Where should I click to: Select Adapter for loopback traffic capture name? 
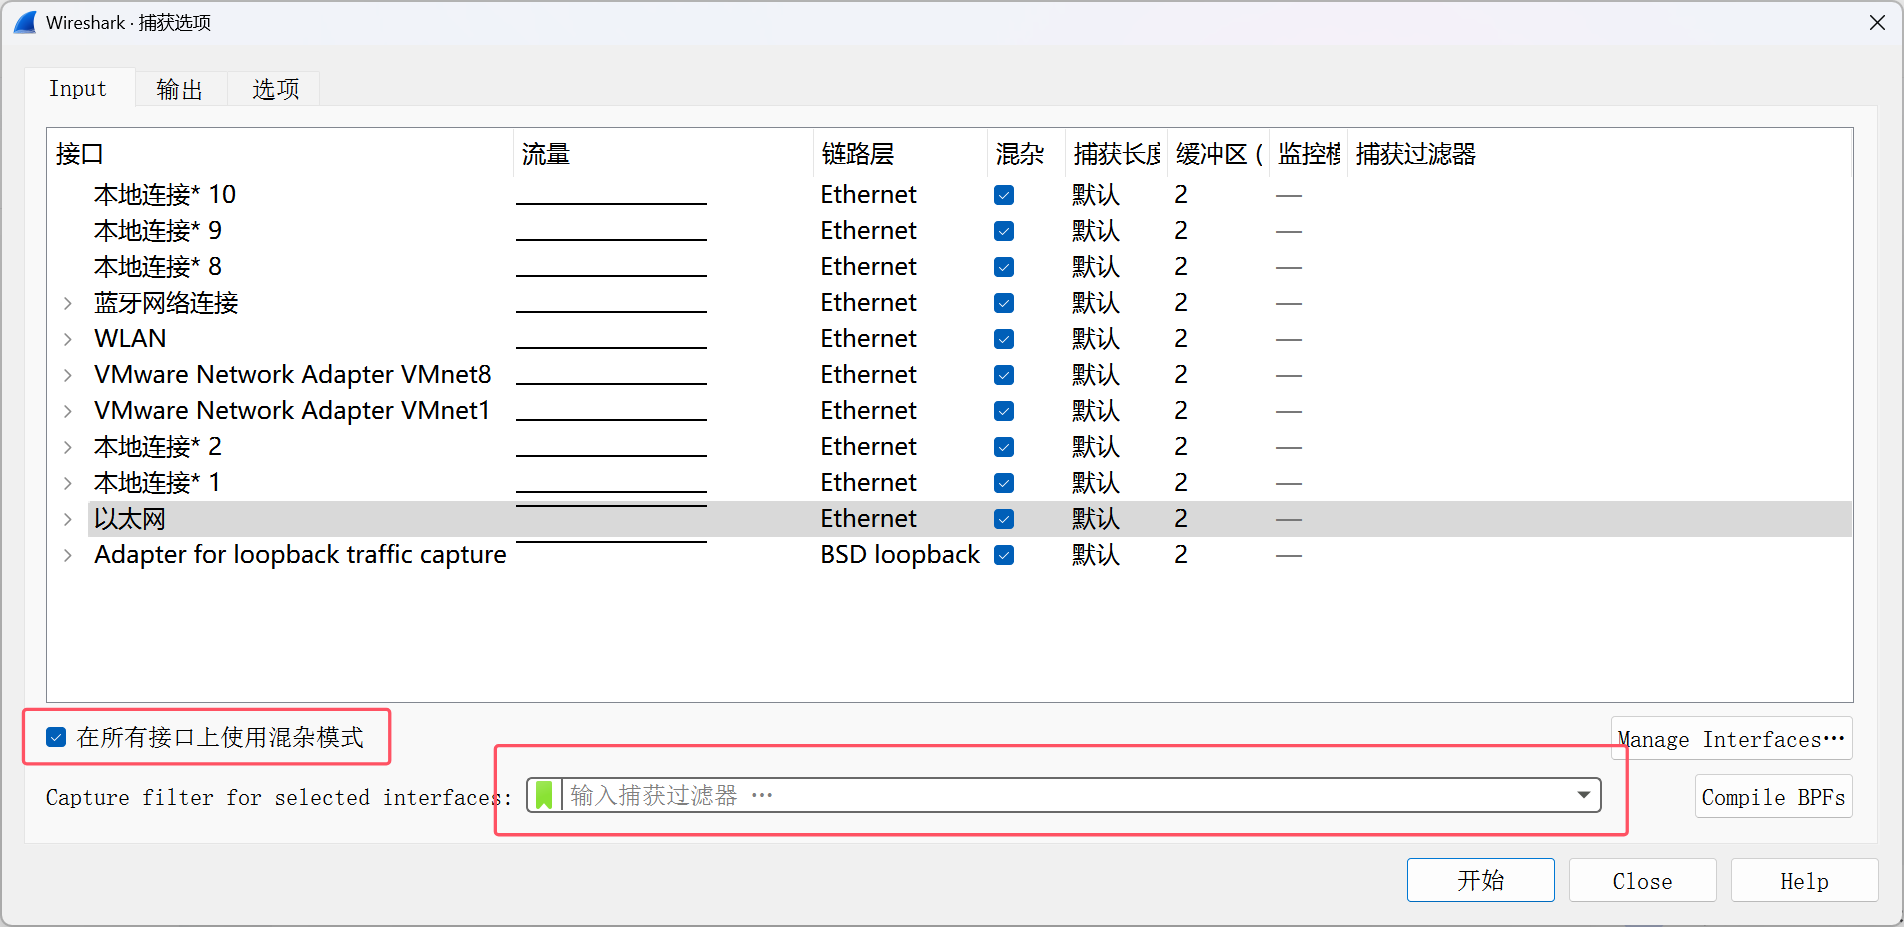pyautogui.click(x=300, y=555)
